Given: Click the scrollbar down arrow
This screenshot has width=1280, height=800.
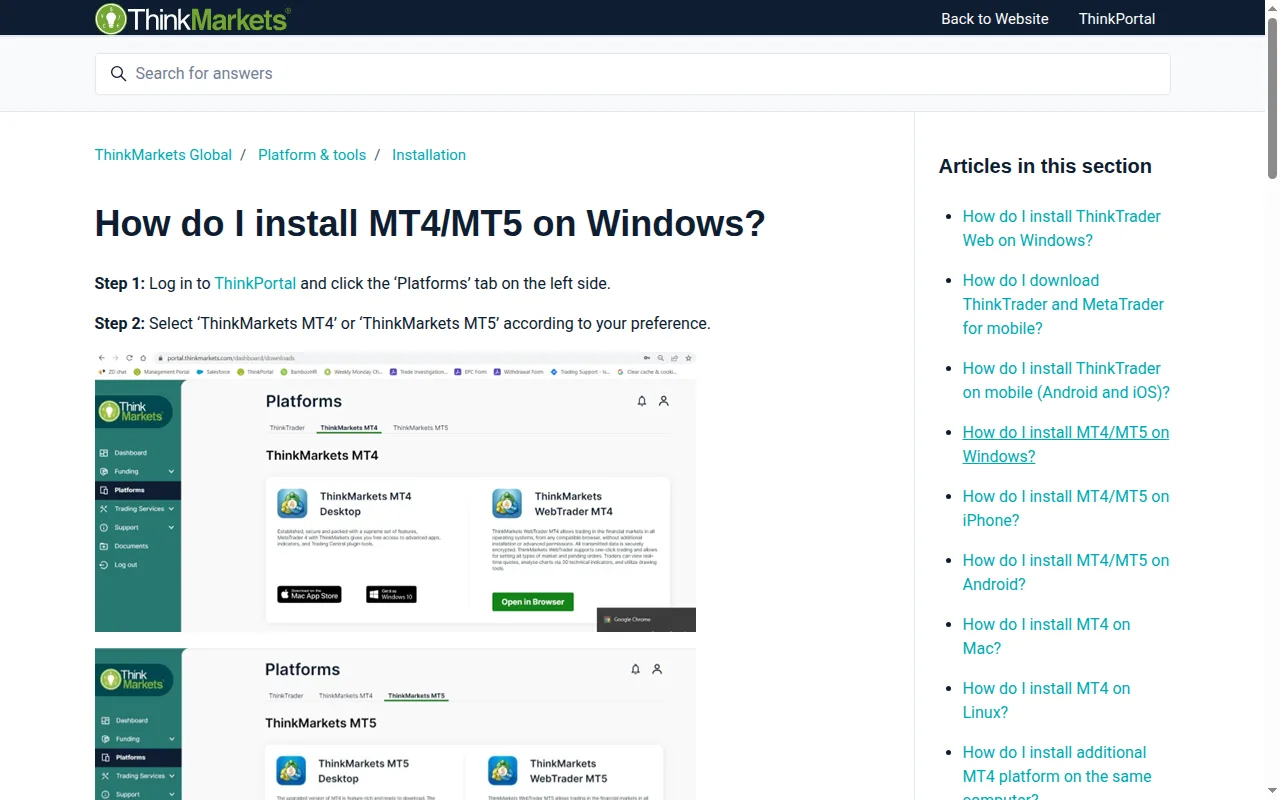Looking at the screenshot, I should tap(1272, 793).
